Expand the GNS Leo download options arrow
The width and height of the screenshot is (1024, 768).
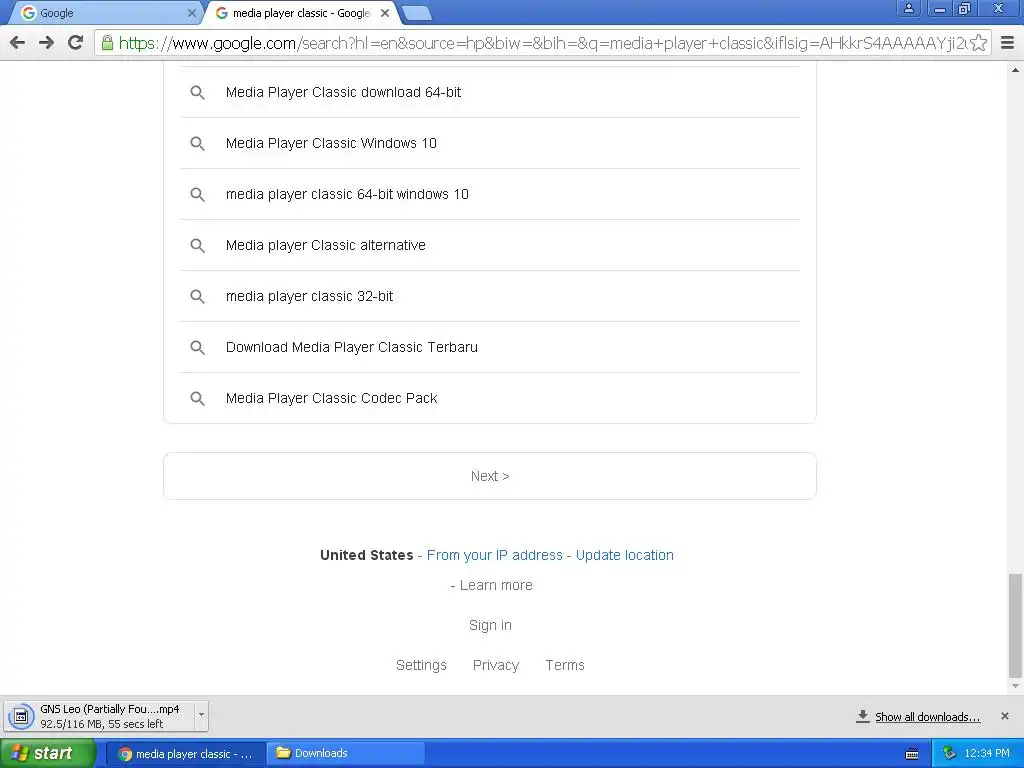click(x=201, y=715)
